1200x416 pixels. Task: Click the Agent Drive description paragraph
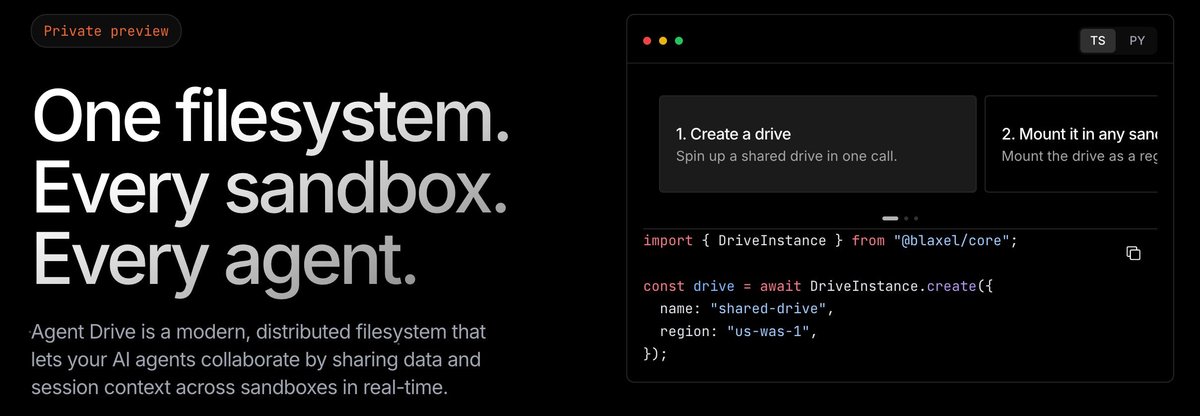pos(259,359)
